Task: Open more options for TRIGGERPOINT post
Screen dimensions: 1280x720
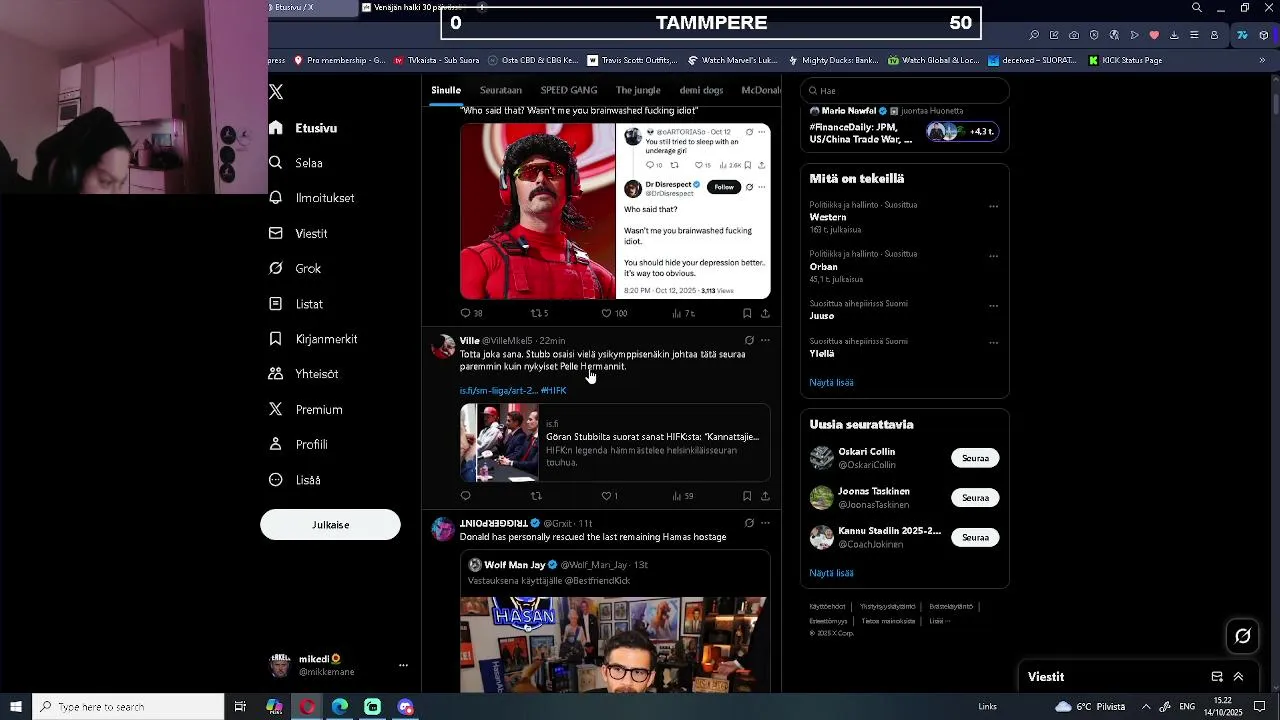Action: coord(765,523)
